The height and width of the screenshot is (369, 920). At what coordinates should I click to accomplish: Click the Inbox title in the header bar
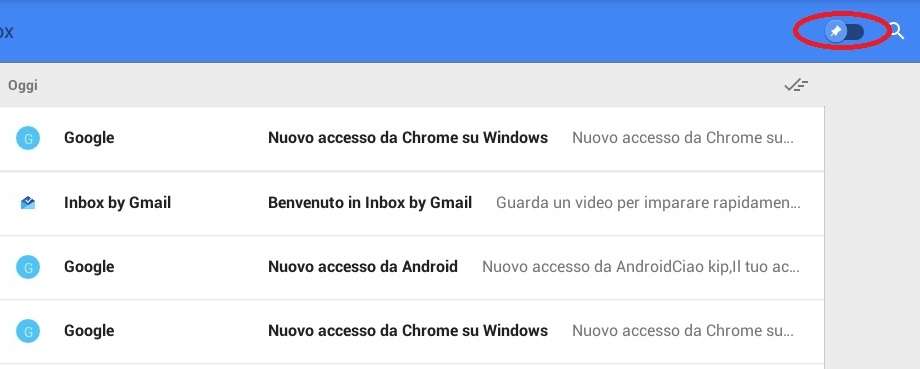[6, 31]
